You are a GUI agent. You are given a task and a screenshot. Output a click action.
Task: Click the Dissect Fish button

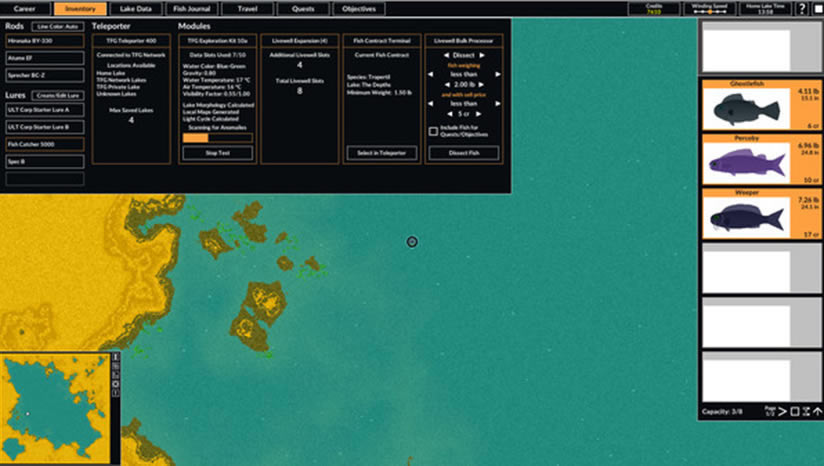(463, 153)
